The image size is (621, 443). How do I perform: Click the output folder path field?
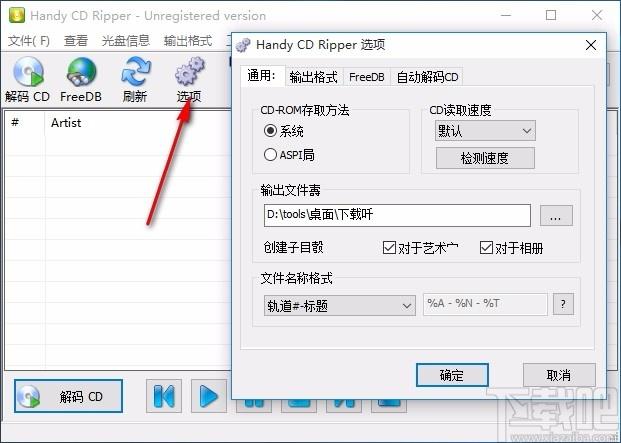(397, 215)
